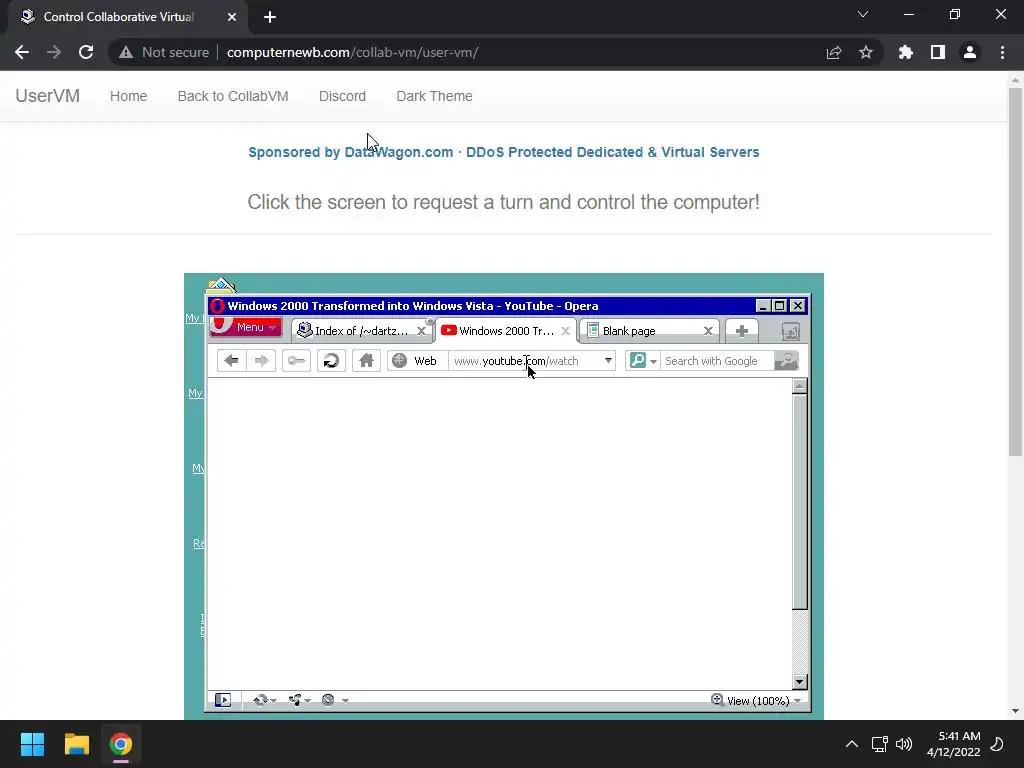The width and height of the screenshot is (1024, 768).
Task: Click Opera search go button
Action: click(786, 360)
